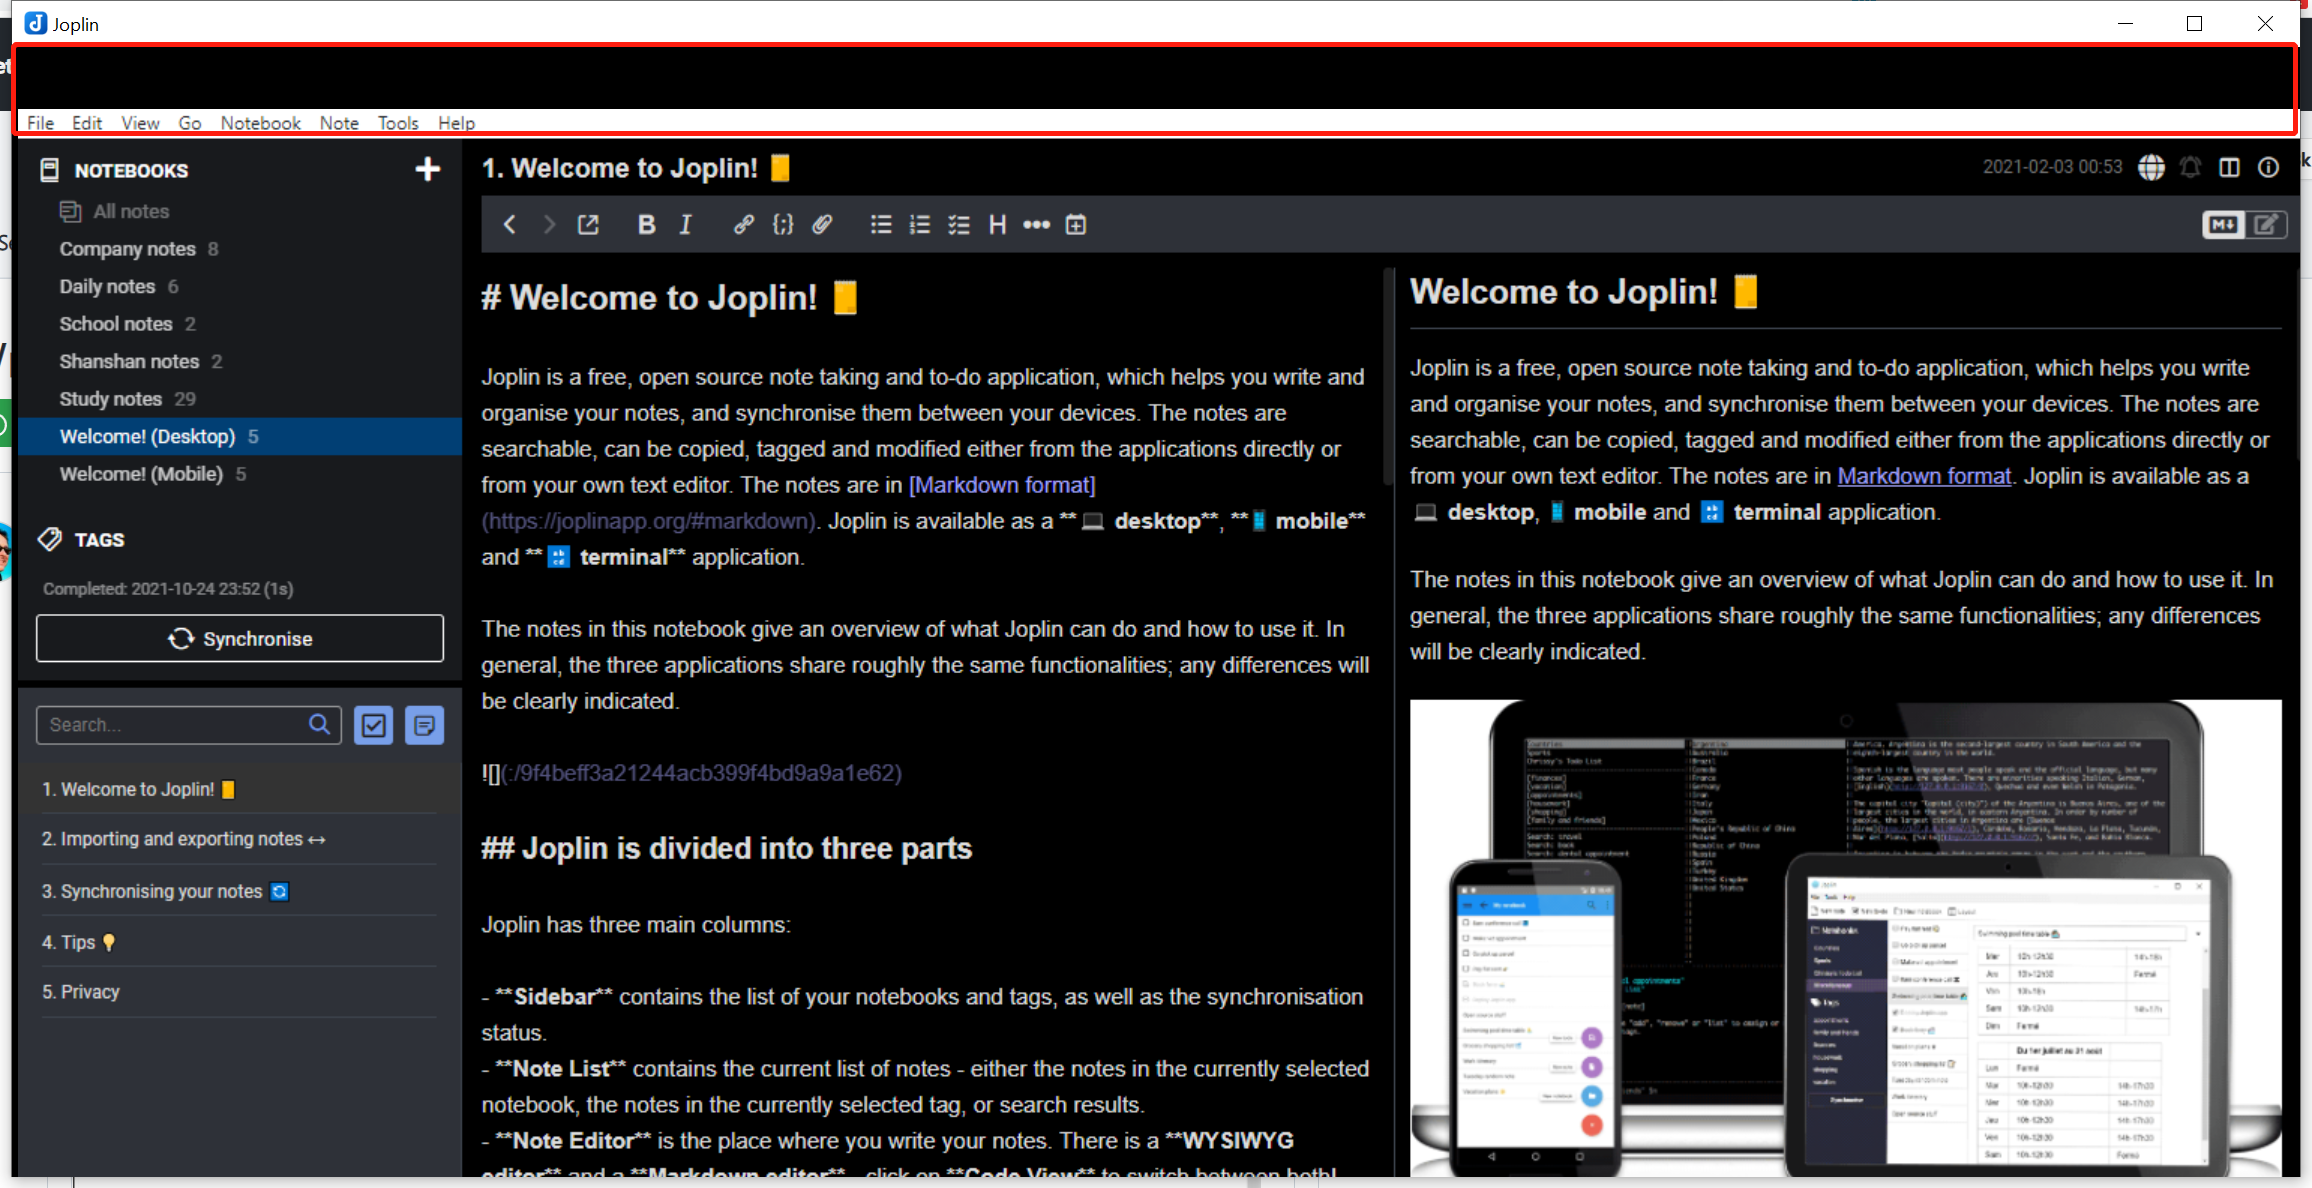
Task: Toggle notes filter next to search field
Action: click(x=424, y=724)
